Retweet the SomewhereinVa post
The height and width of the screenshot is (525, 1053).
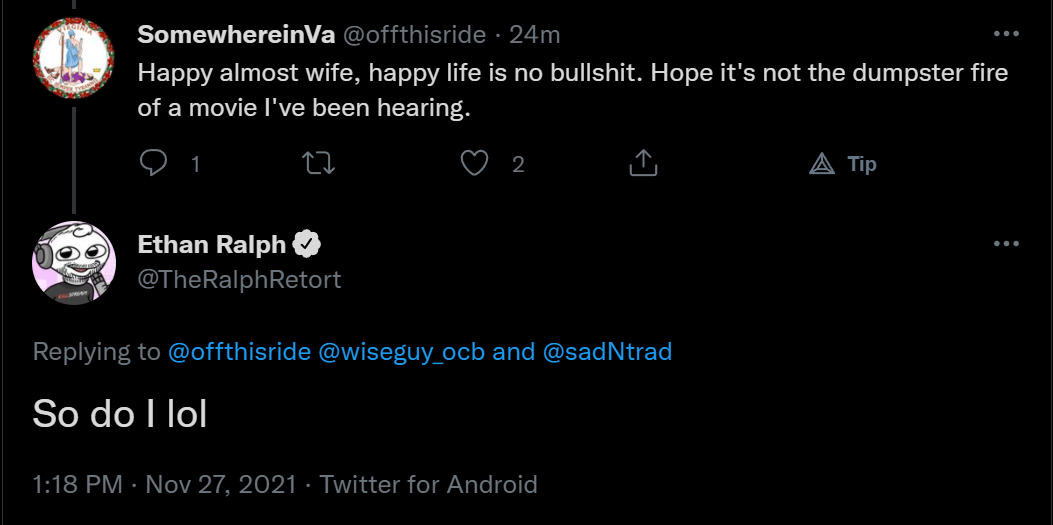point(318,163)
